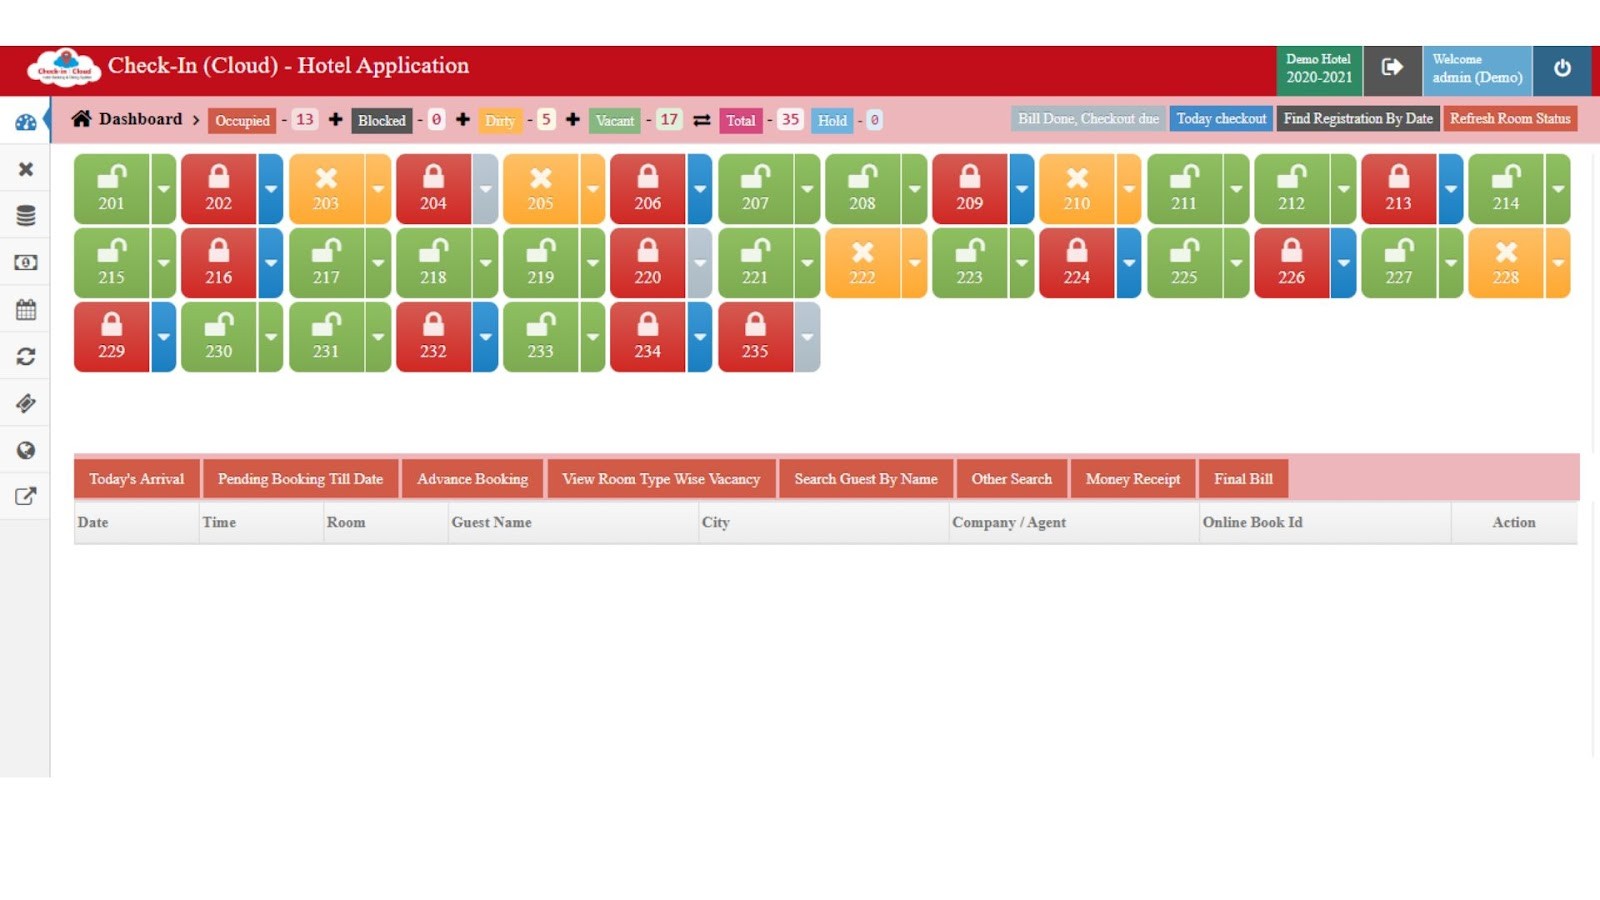The height and width of the screenshot is (900, 1600).
Task: Click the money/cash icon in the sidebar
Action: [24, 262]
